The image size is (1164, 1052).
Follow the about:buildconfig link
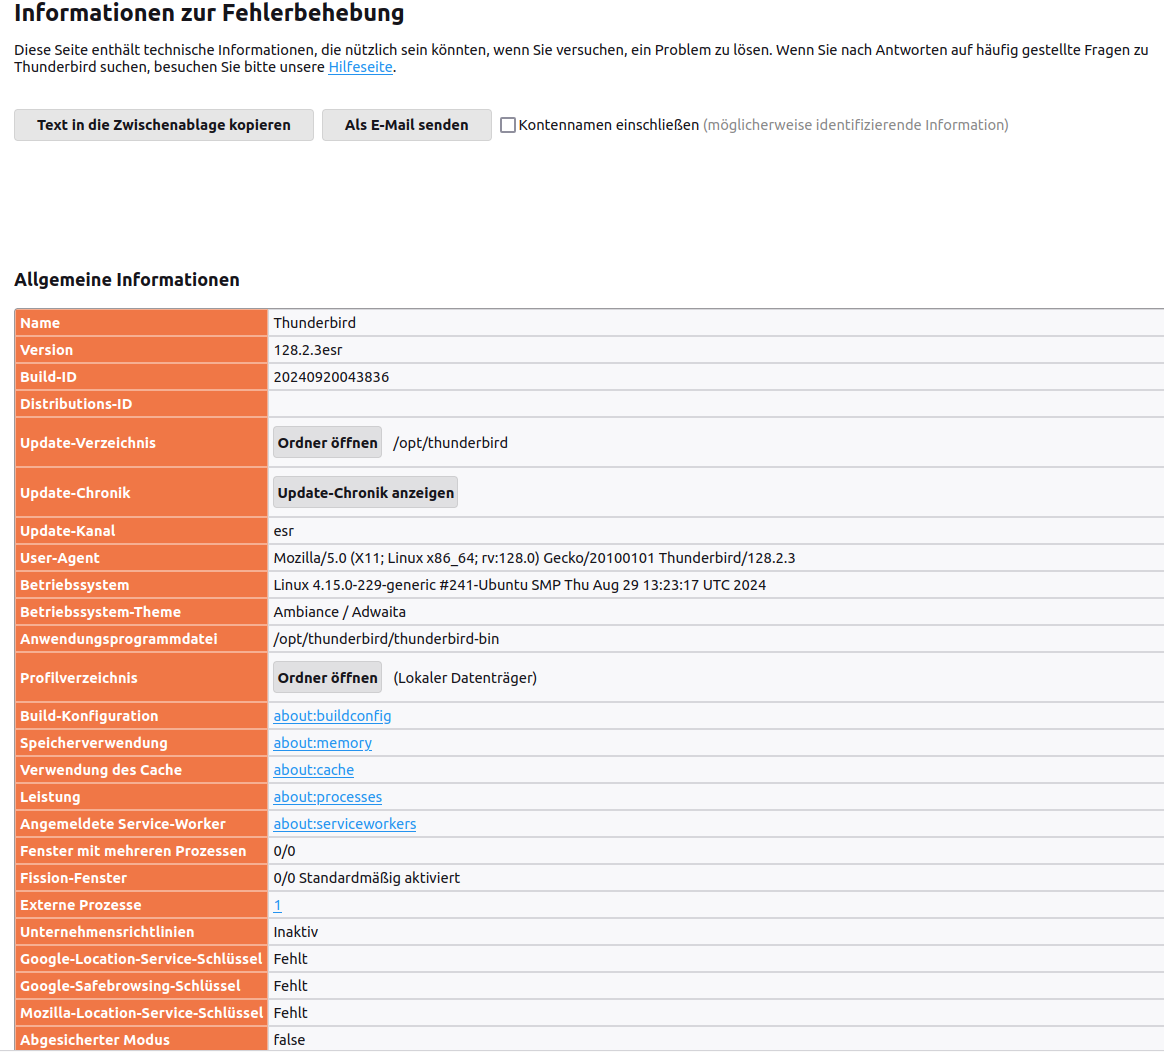(x=332, y=716)
